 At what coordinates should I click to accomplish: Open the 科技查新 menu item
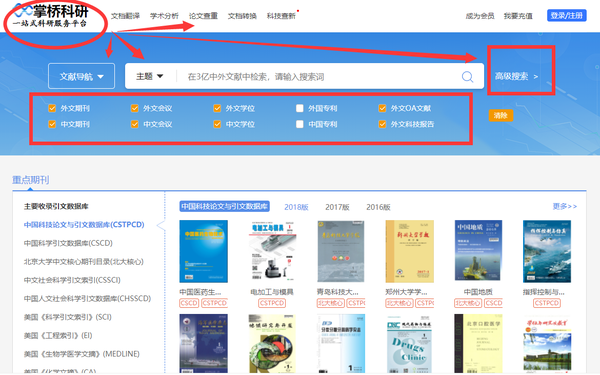click(281, 16)
